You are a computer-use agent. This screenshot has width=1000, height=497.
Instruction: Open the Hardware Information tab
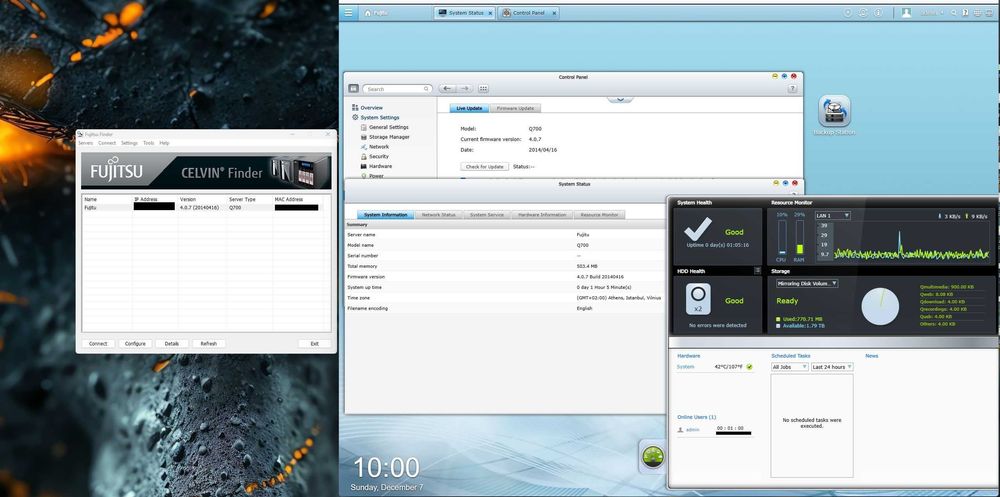pyautogui.click(x=542, y=215)
